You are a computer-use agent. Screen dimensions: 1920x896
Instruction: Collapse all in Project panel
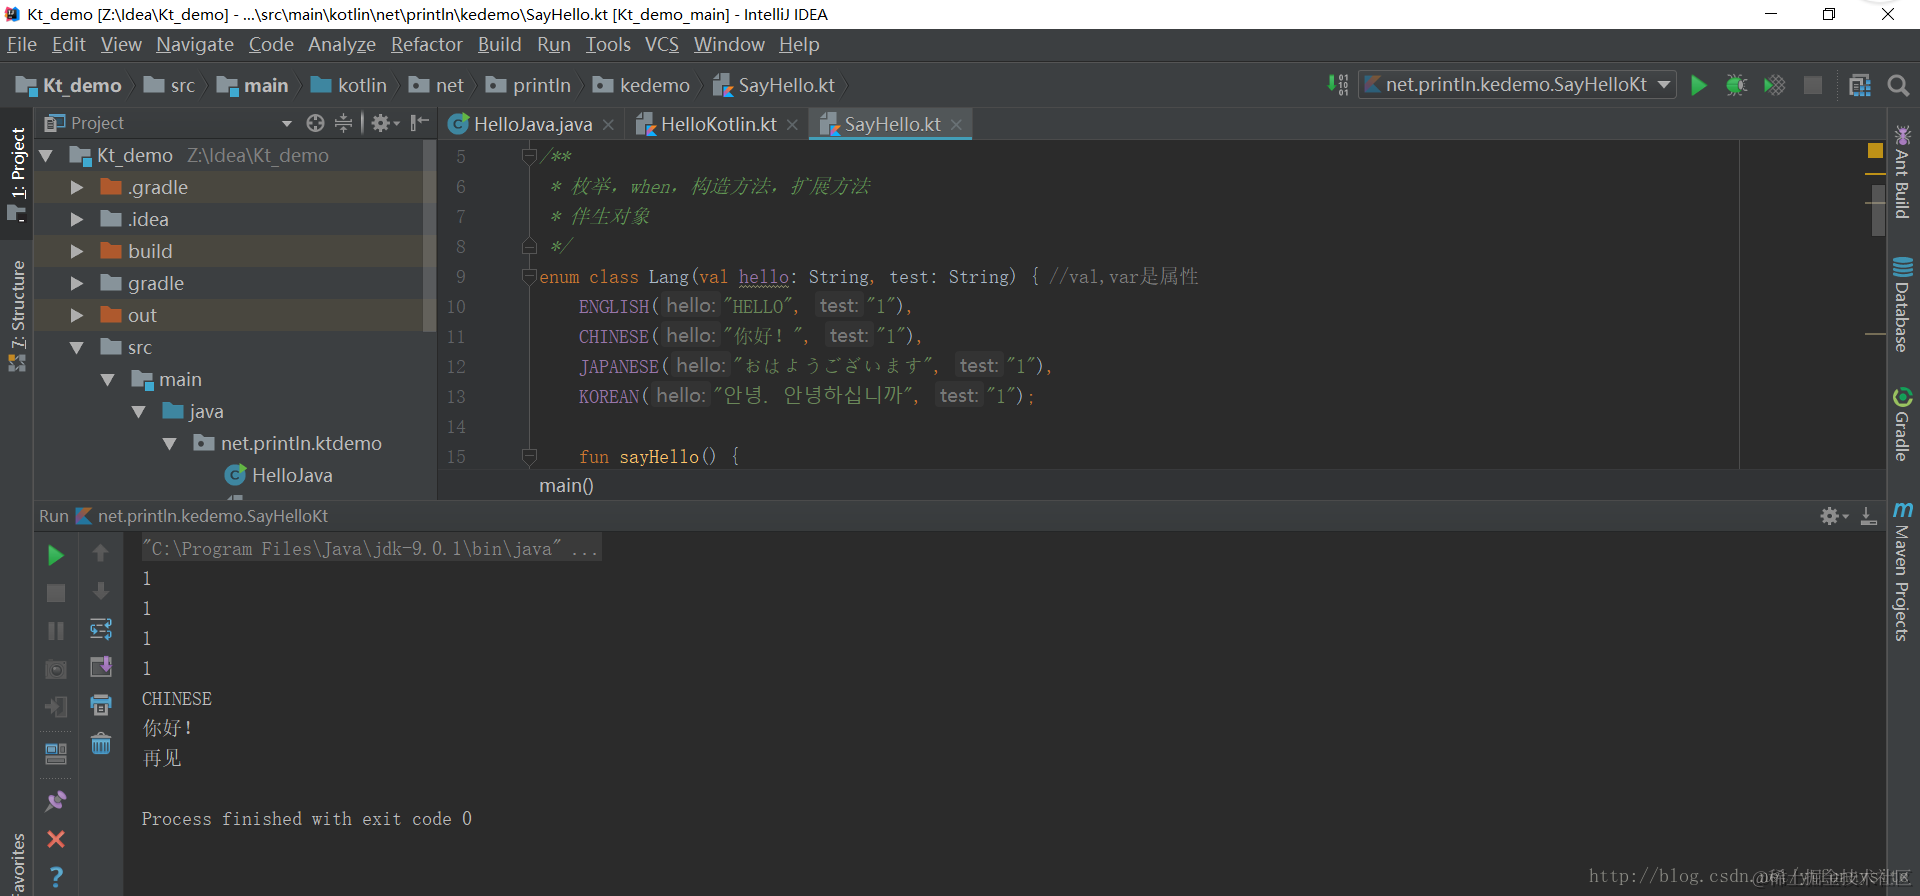(343, 123)
